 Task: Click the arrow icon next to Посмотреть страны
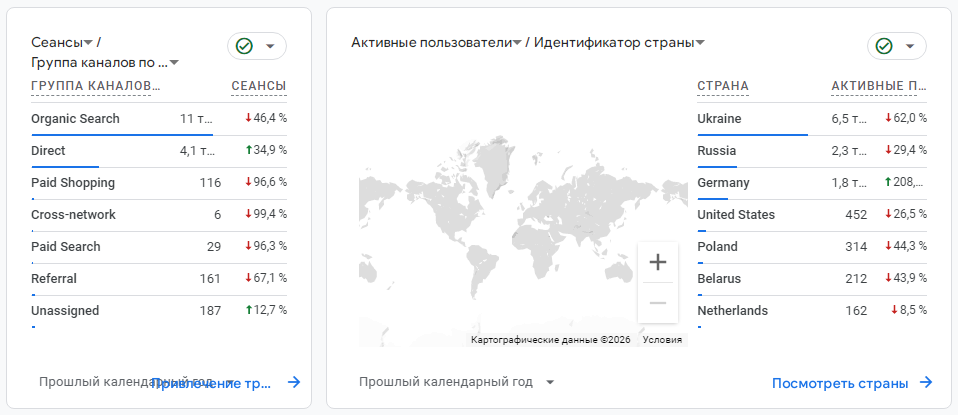point(926,382)
